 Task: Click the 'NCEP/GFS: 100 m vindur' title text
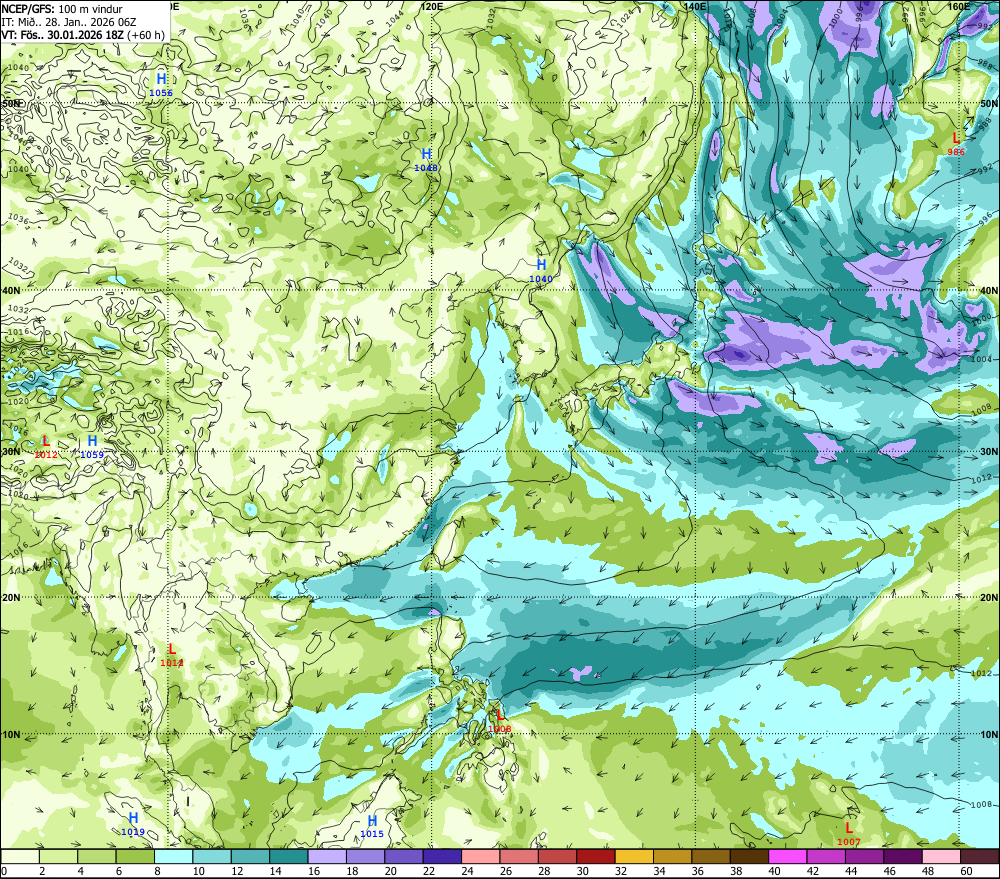pyautogui.click(x=62, y=9)
